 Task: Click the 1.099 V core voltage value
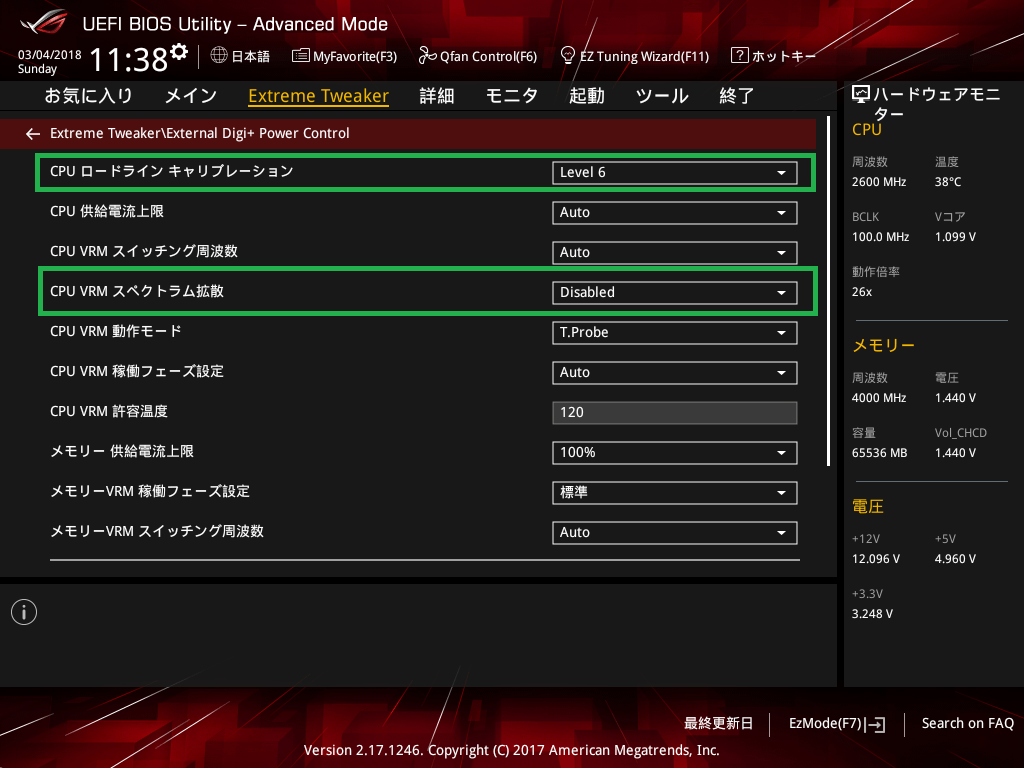click(955, 237)
